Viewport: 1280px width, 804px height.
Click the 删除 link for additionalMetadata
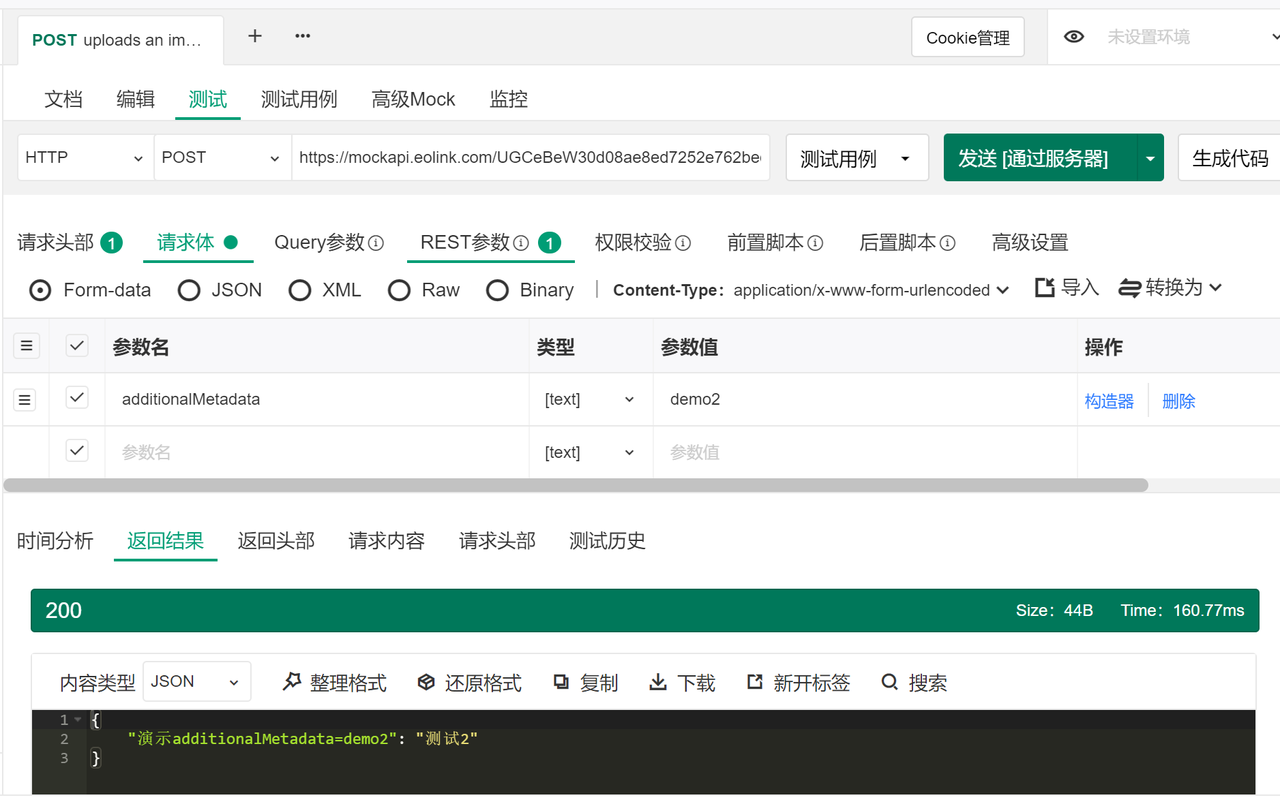1179,401
